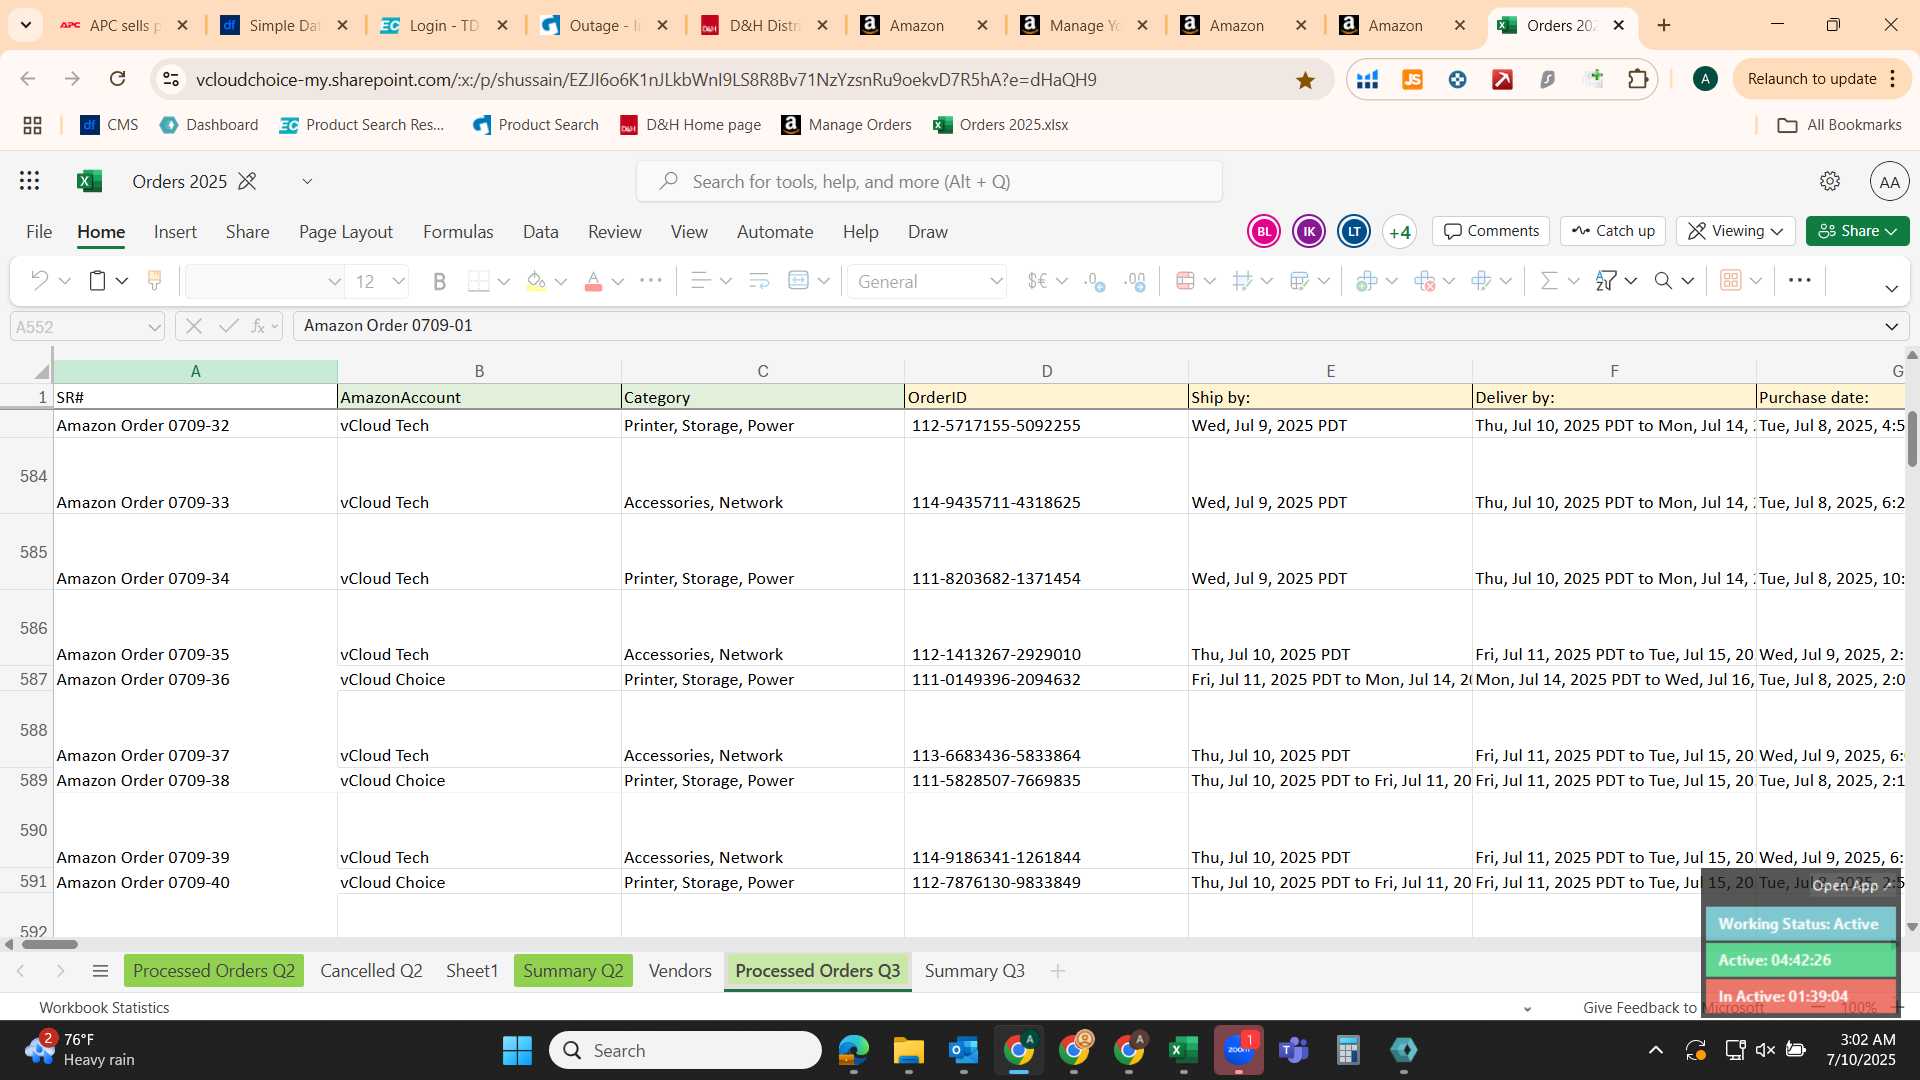1920x1080 pixels.
Task: Click the Undo icon in the ribbon
Action: click(39, 281)
